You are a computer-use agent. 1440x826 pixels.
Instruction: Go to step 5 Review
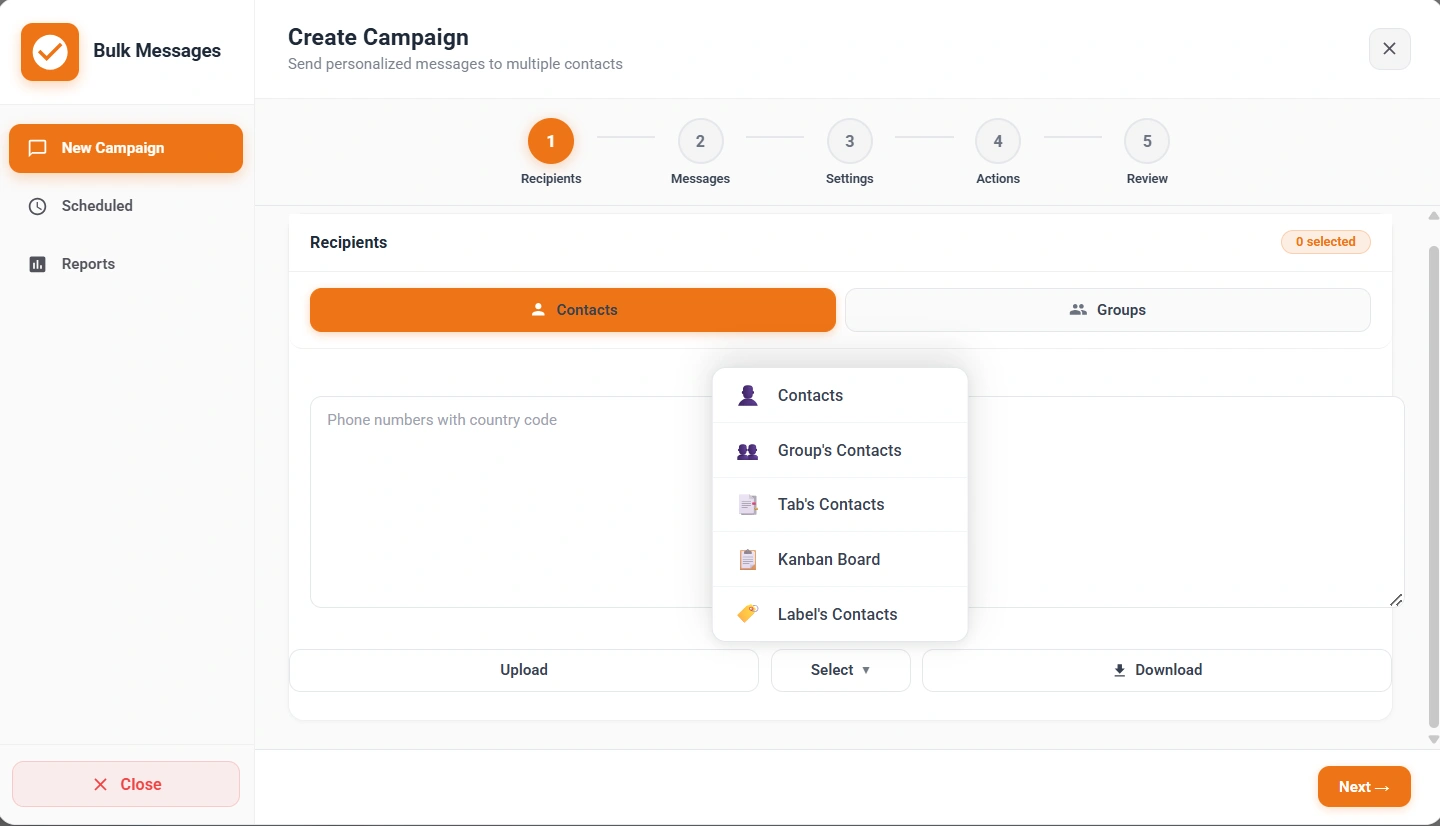tap(1147, 141)
